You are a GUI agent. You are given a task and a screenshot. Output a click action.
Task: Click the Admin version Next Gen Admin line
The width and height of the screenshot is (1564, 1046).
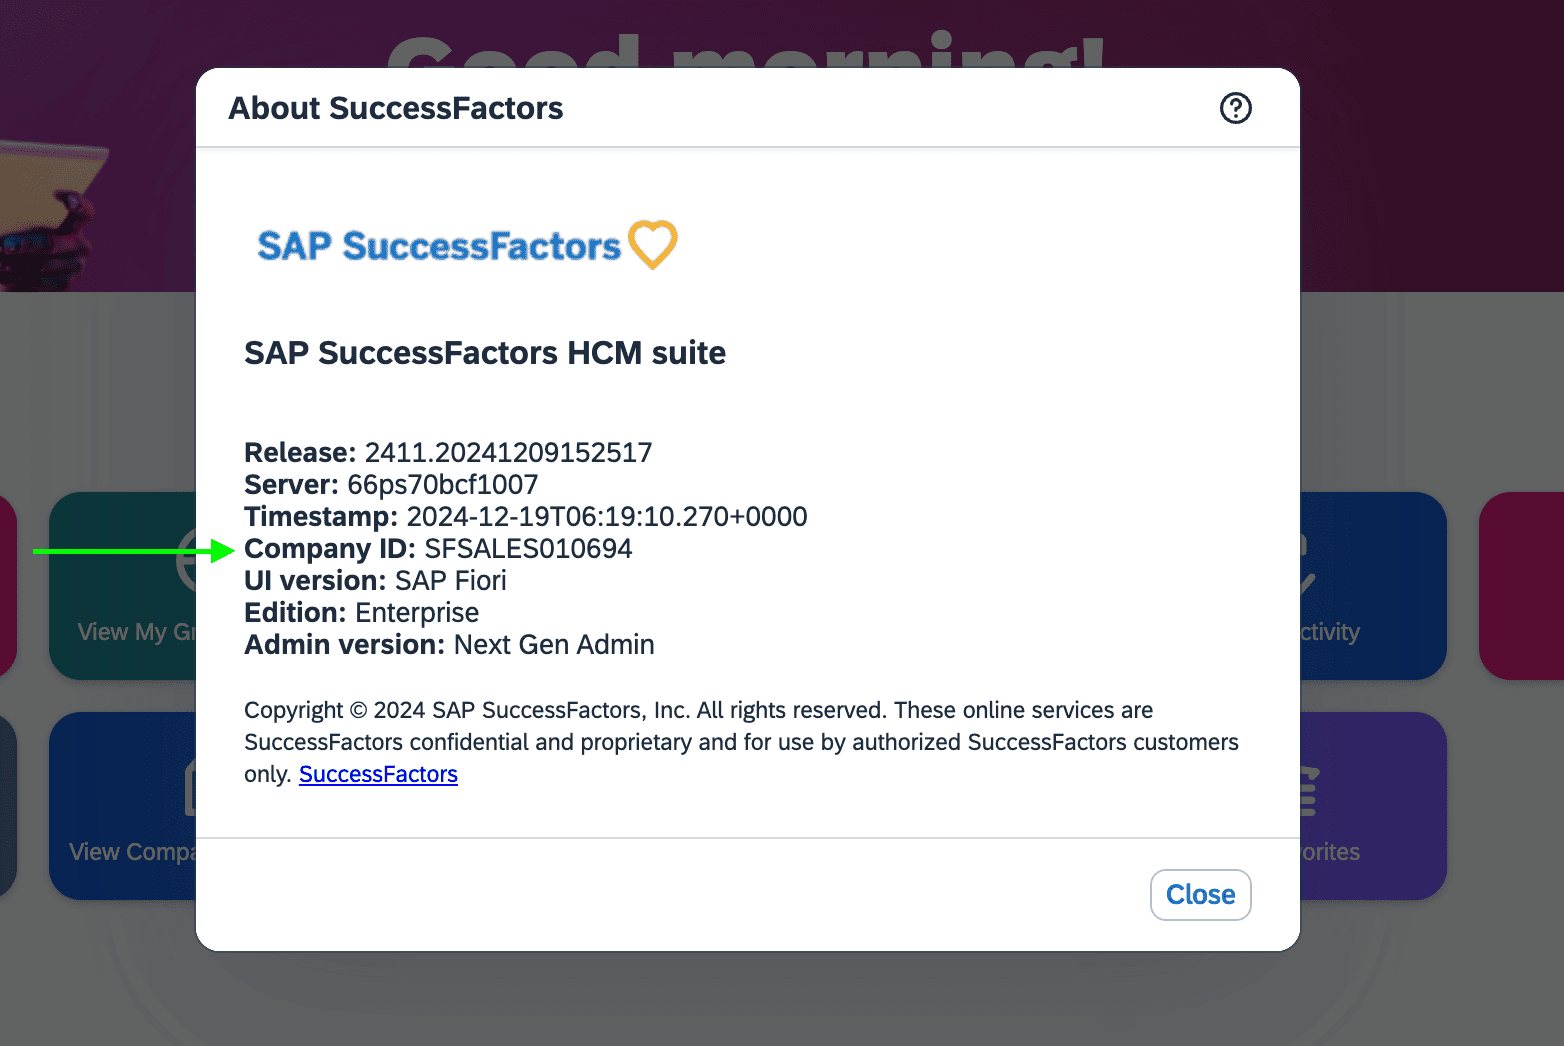tap(449, 645)
